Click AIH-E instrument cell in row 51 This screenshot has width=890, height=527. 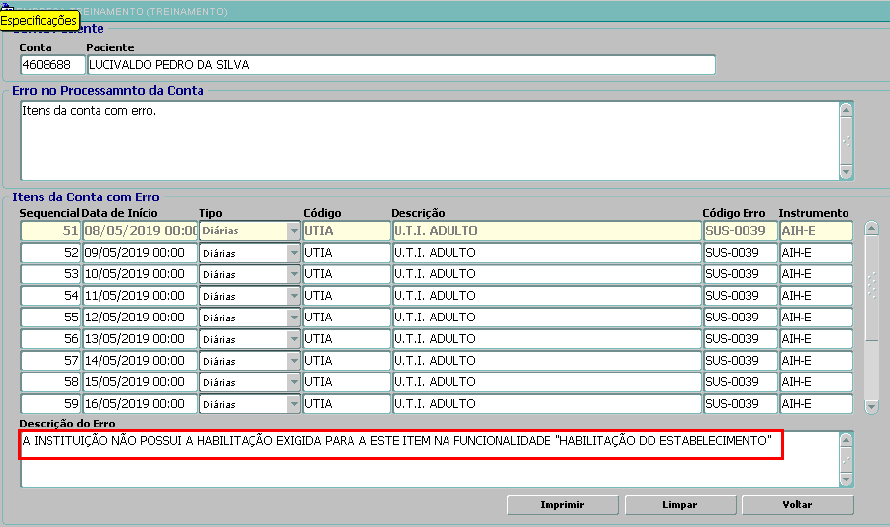pos(816,231)
